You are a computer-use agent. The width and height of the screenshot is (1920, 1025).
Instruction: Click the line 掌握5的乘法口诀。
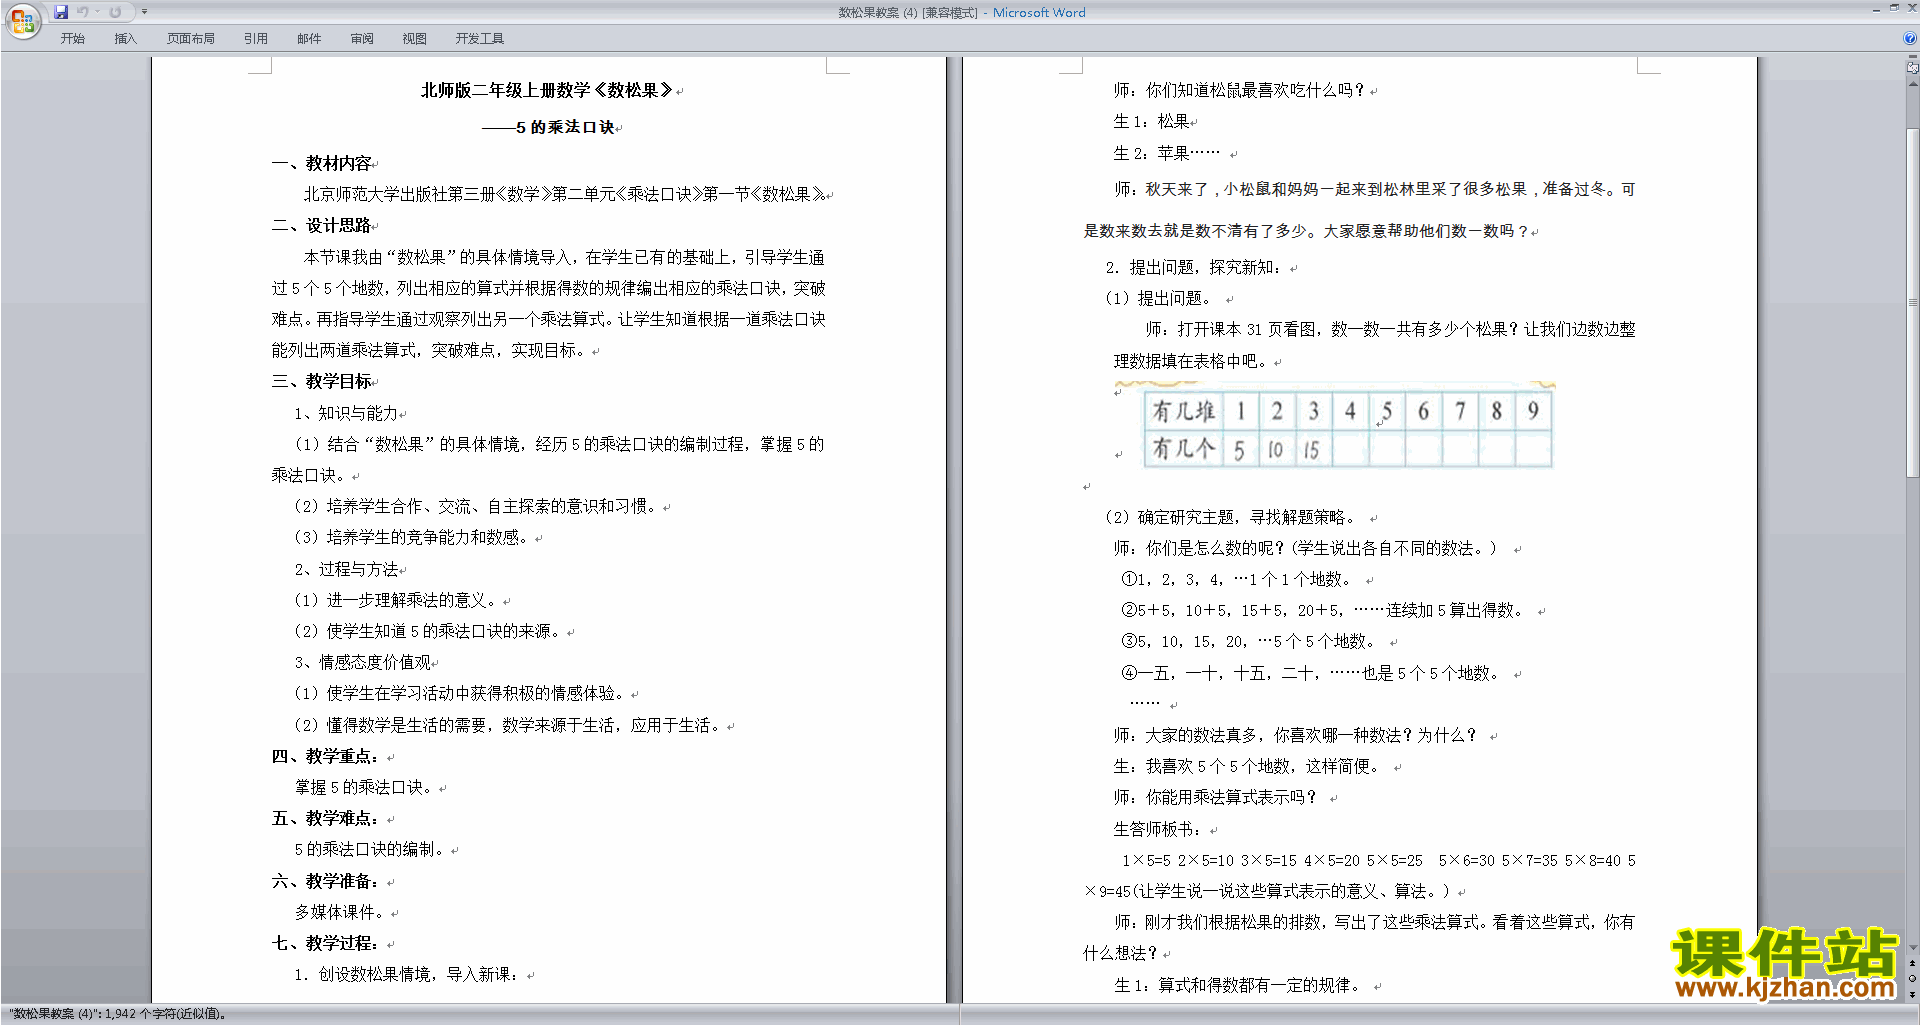[x=364, y=787]
